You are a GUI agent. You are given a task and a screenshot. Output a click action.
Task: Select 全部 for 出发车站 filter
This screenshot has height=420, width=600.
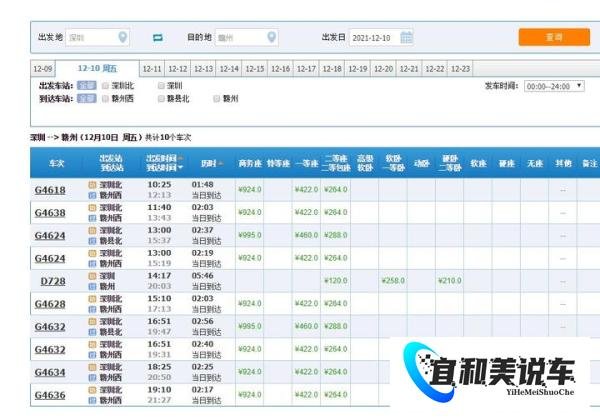point(86,85)
